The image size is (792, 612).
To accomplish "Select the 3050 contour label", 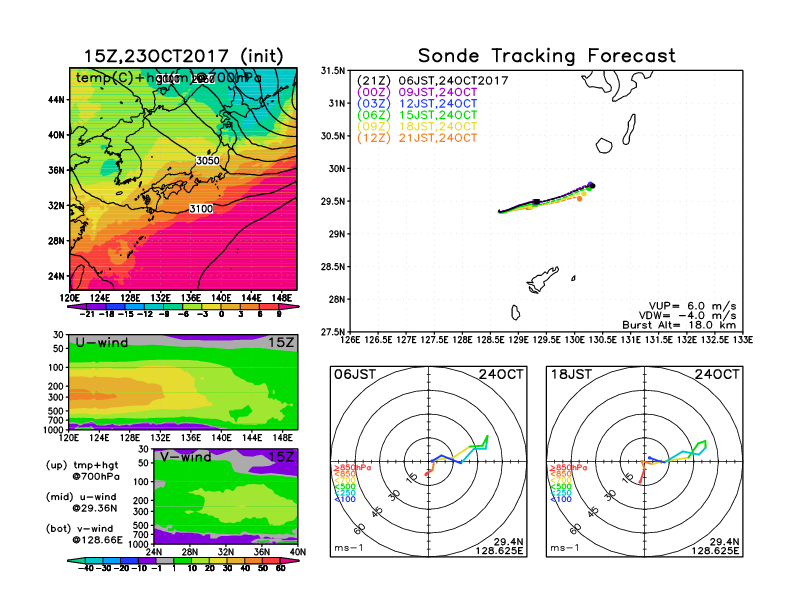I will 208,161.
